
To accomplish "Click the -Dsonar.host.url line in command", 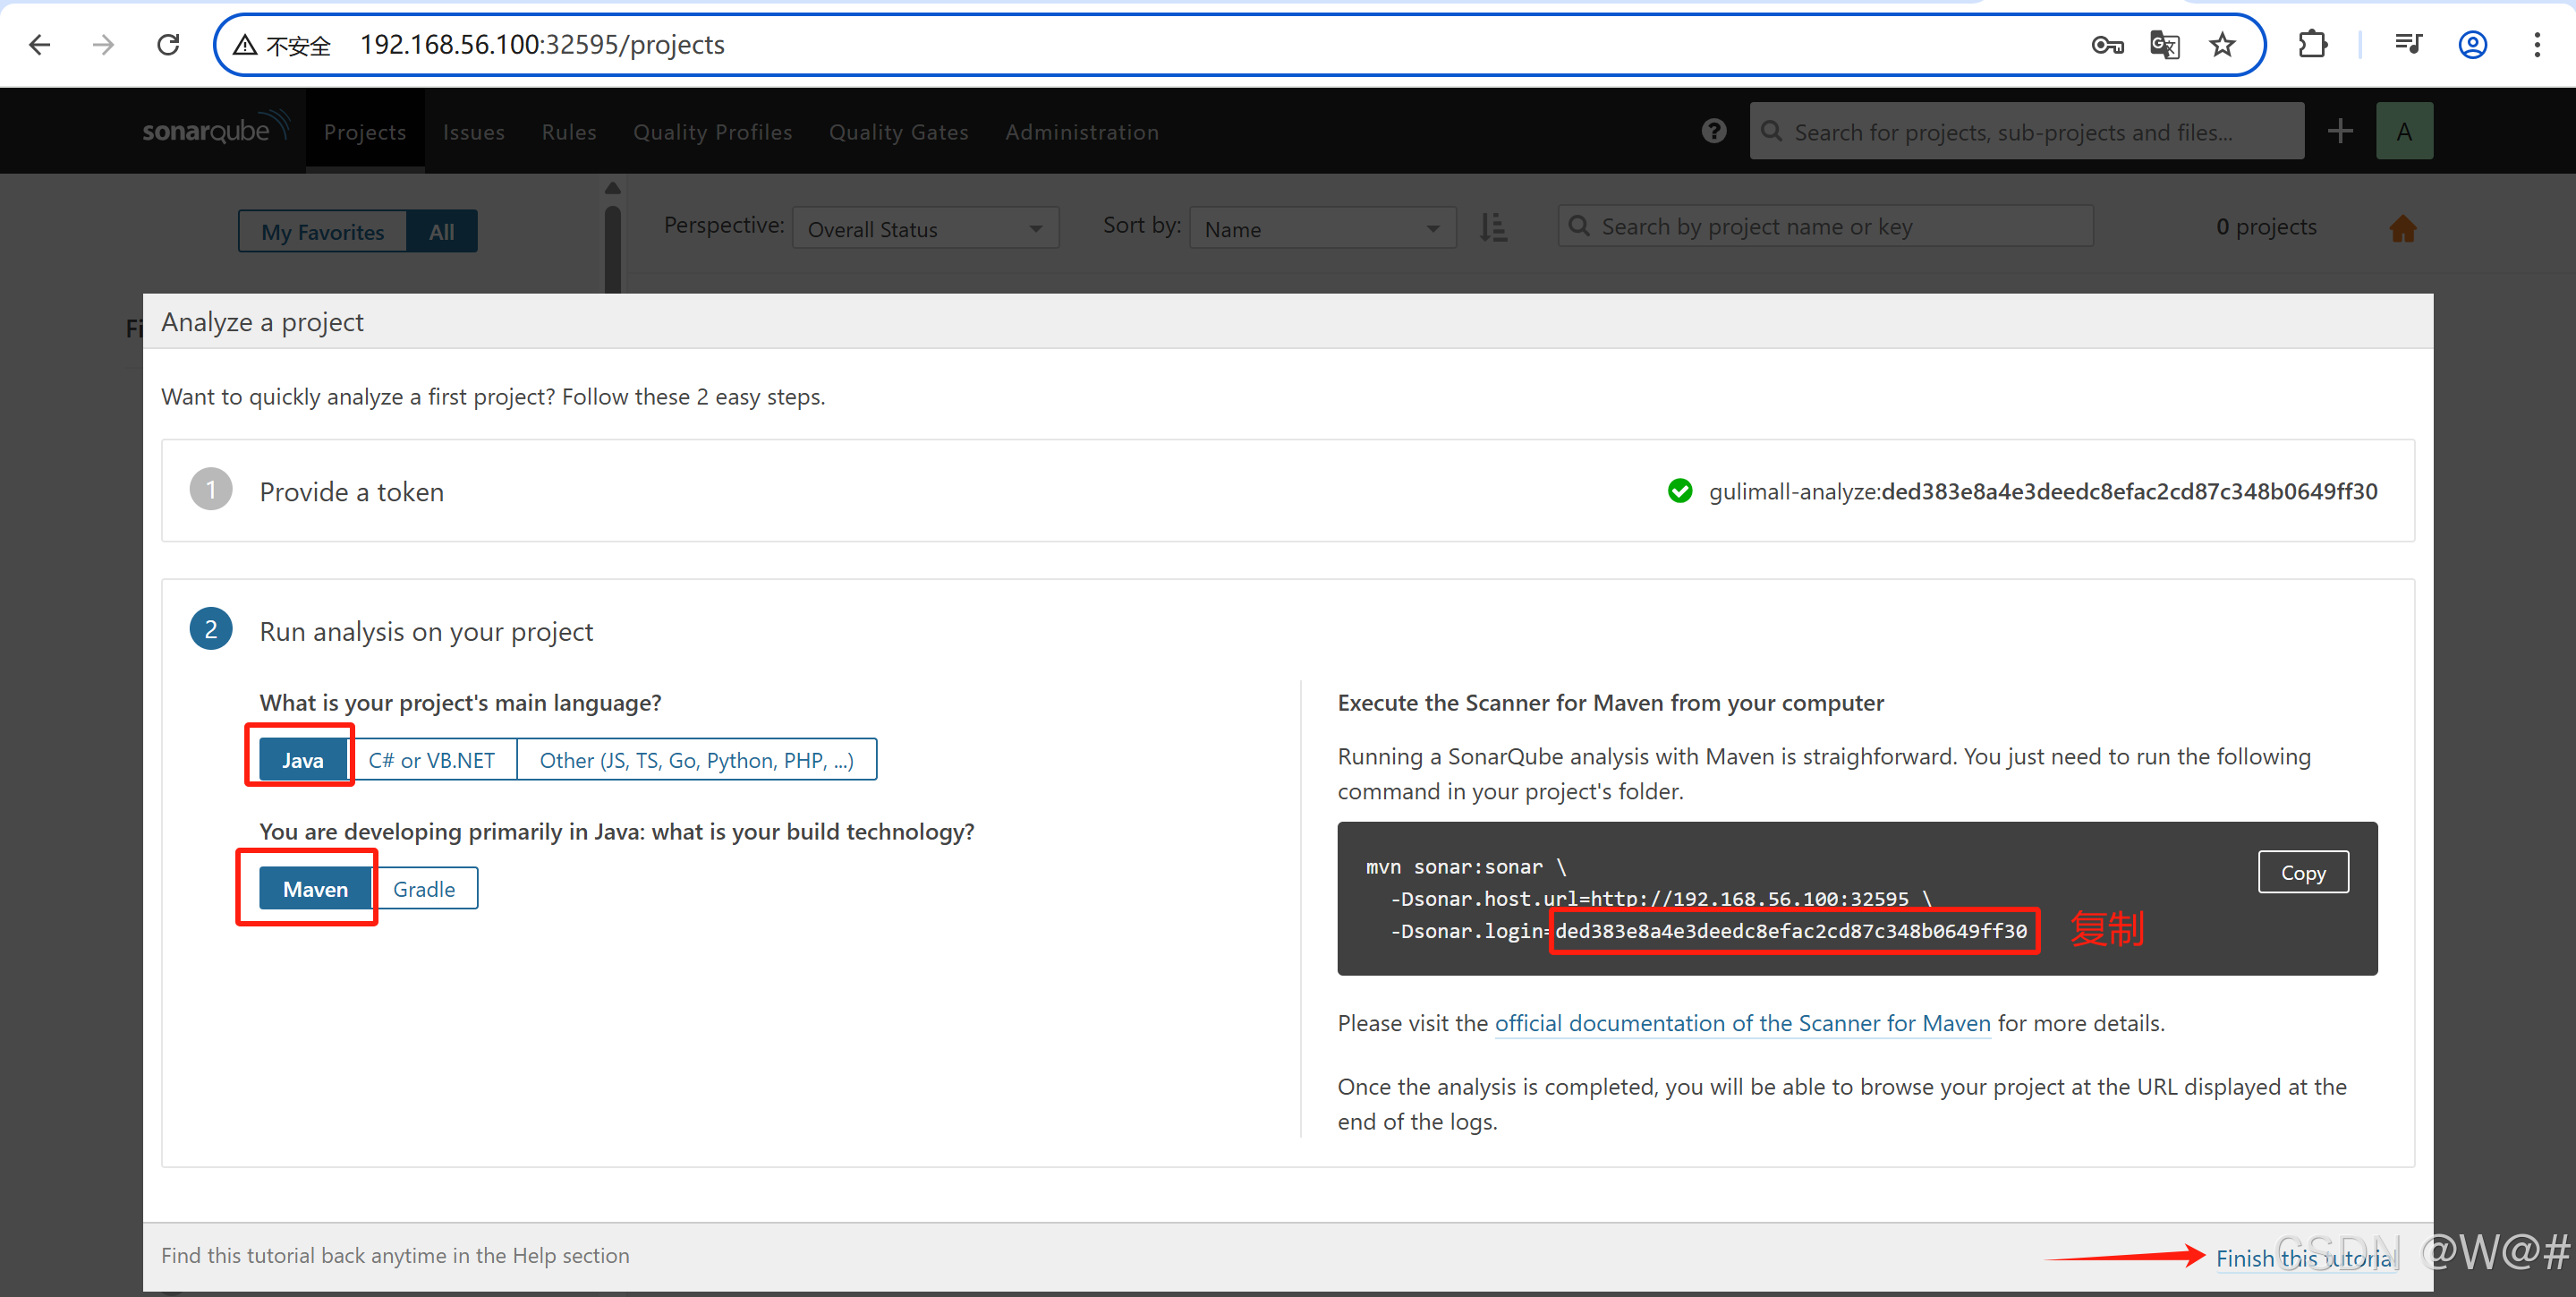I will click(x=1661, y=899).
